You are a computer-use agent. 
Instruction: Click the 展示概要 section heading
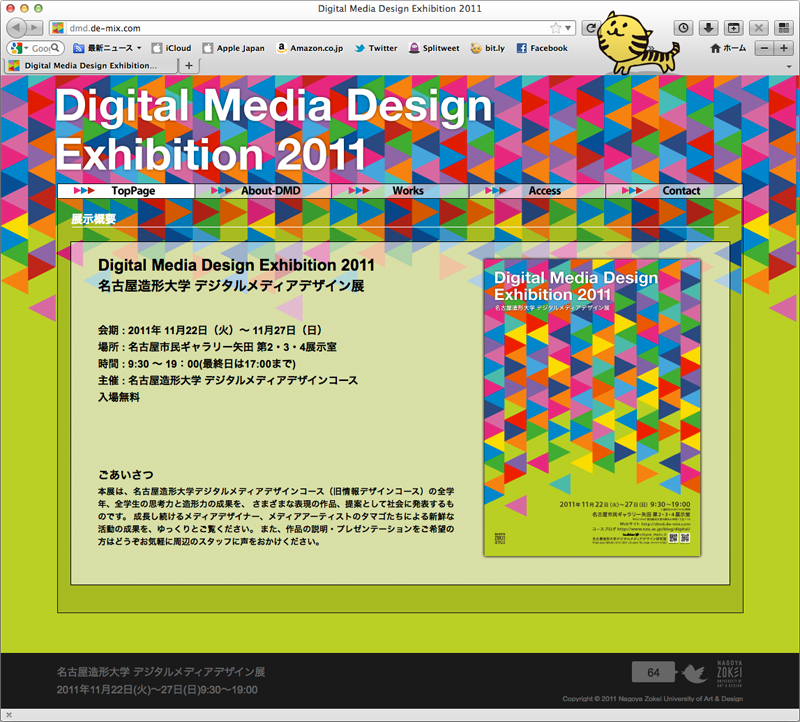click(x=93, y=219)
